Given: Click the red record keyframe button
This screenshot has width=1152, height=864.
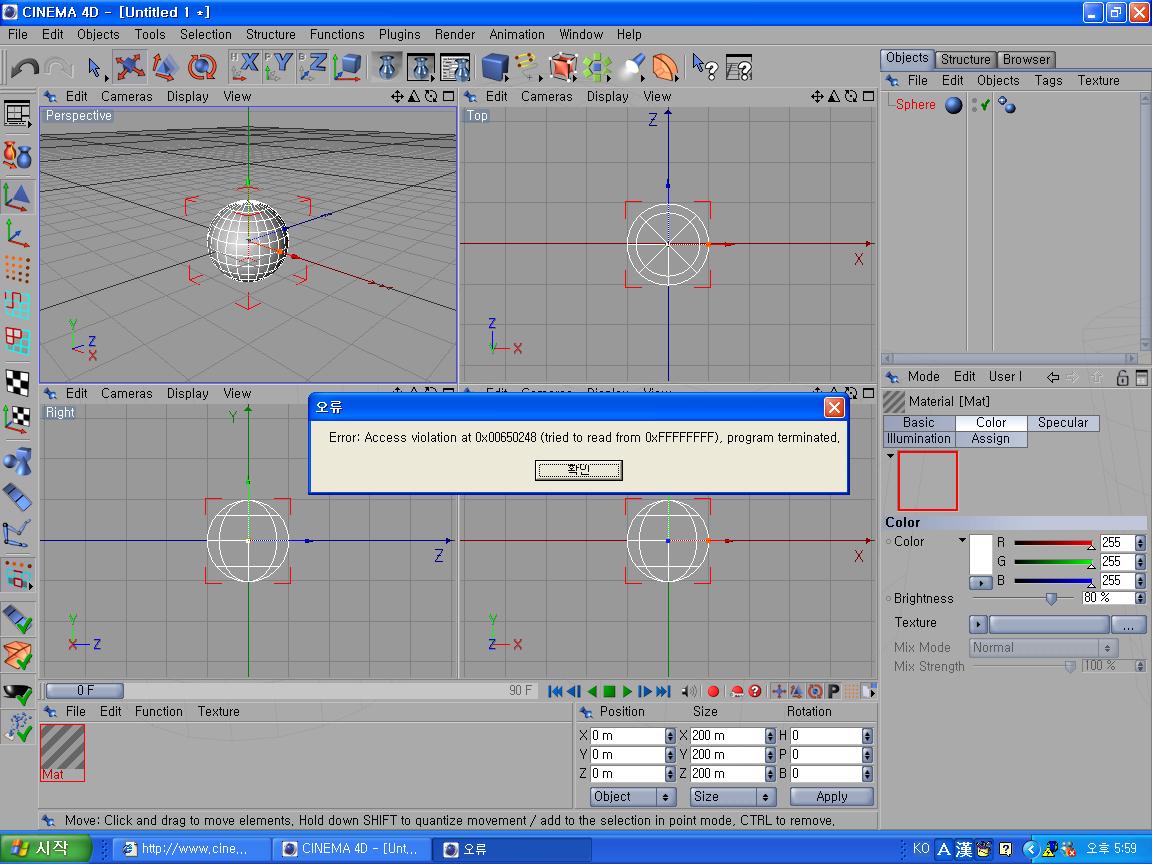Looking at the screenshot, I should click(x=713, y=691).
